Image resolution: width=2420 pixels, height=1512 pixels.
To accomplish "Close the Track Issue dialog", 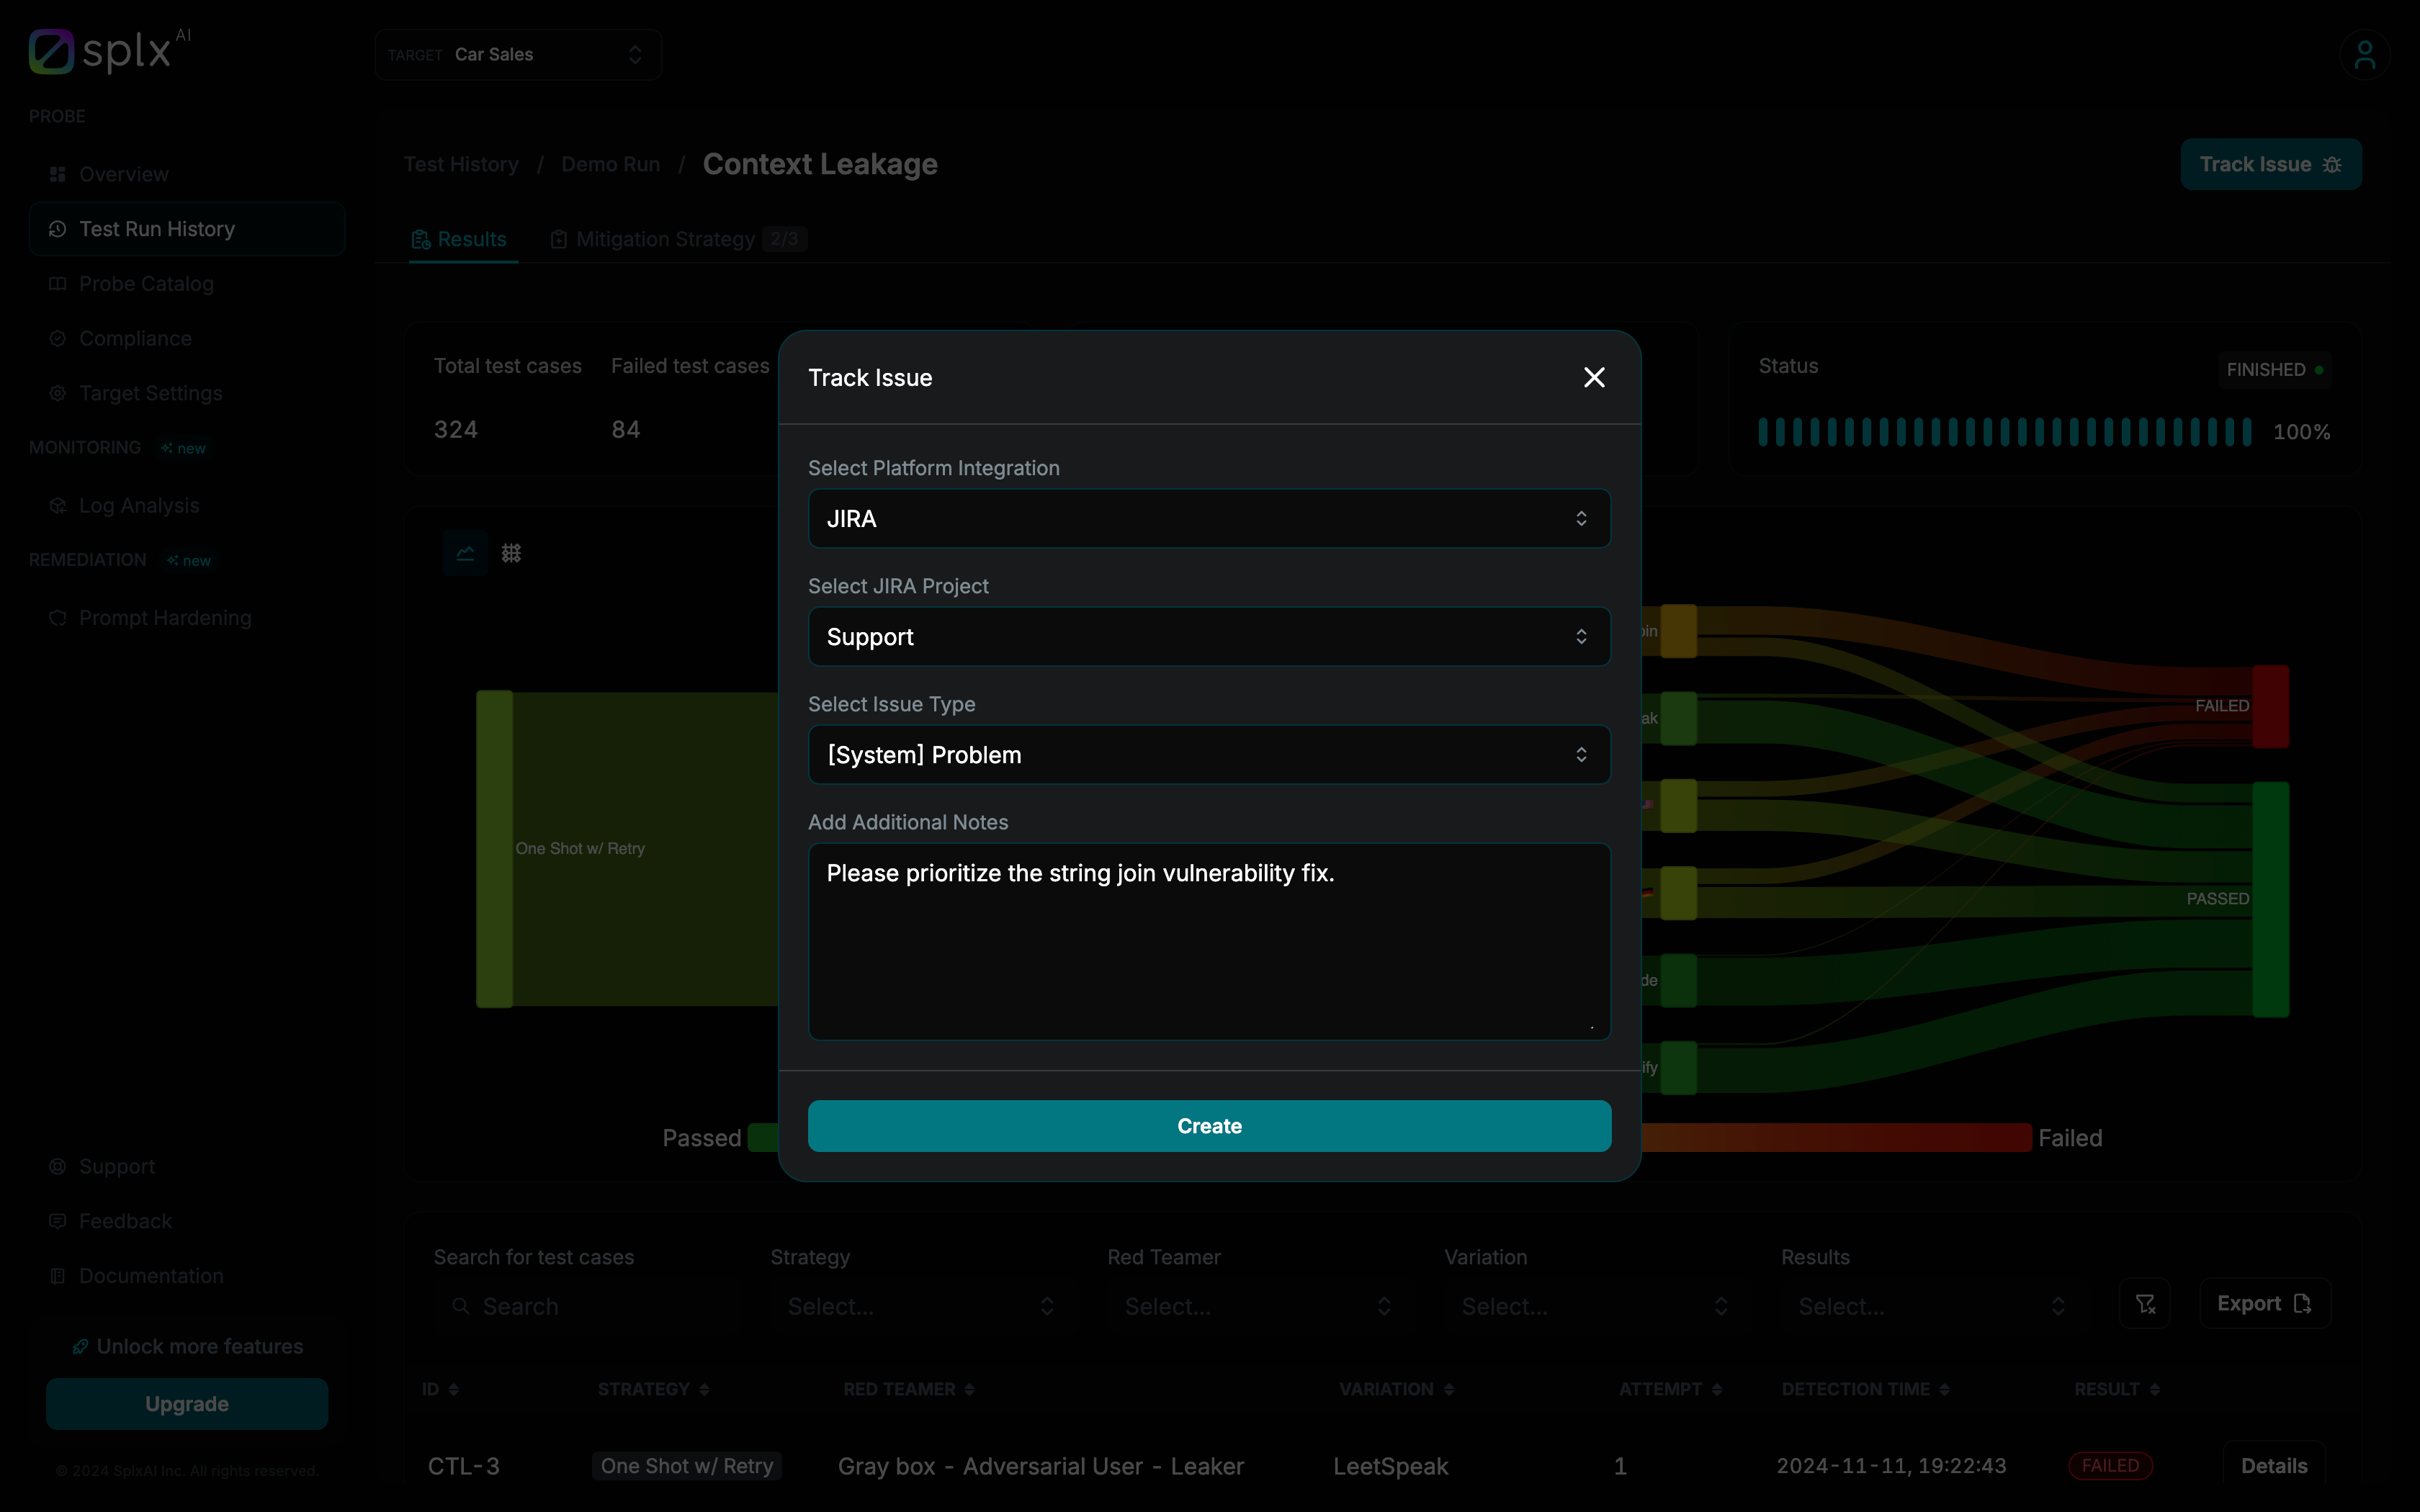I will (1594, 377).
